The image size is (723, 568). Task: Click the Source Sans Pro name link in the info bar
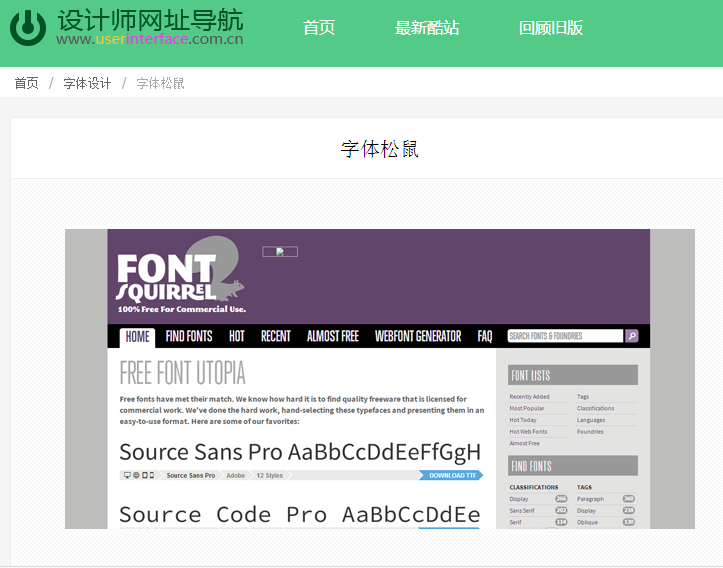190,475
